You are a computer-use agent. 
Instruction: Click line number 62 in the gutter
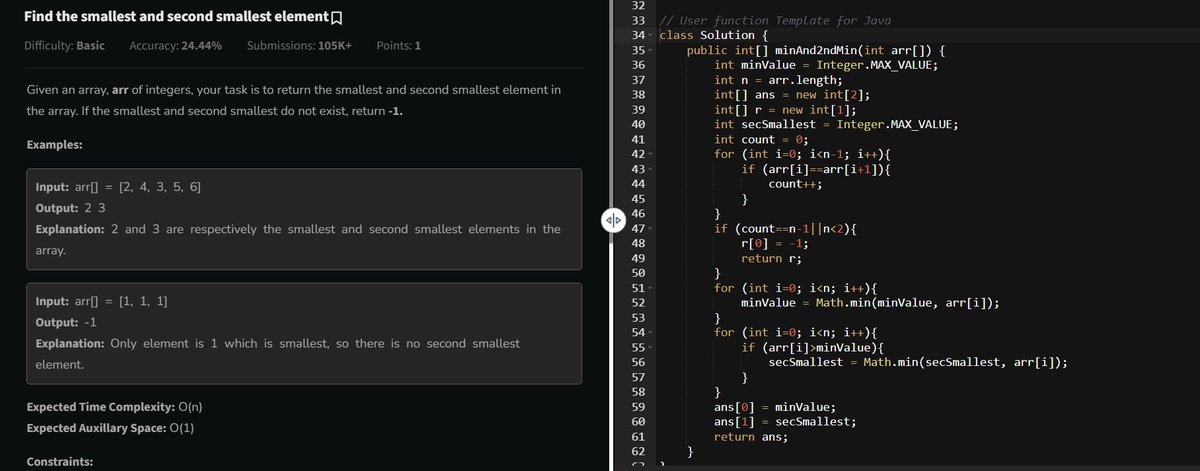coord(638,451)
